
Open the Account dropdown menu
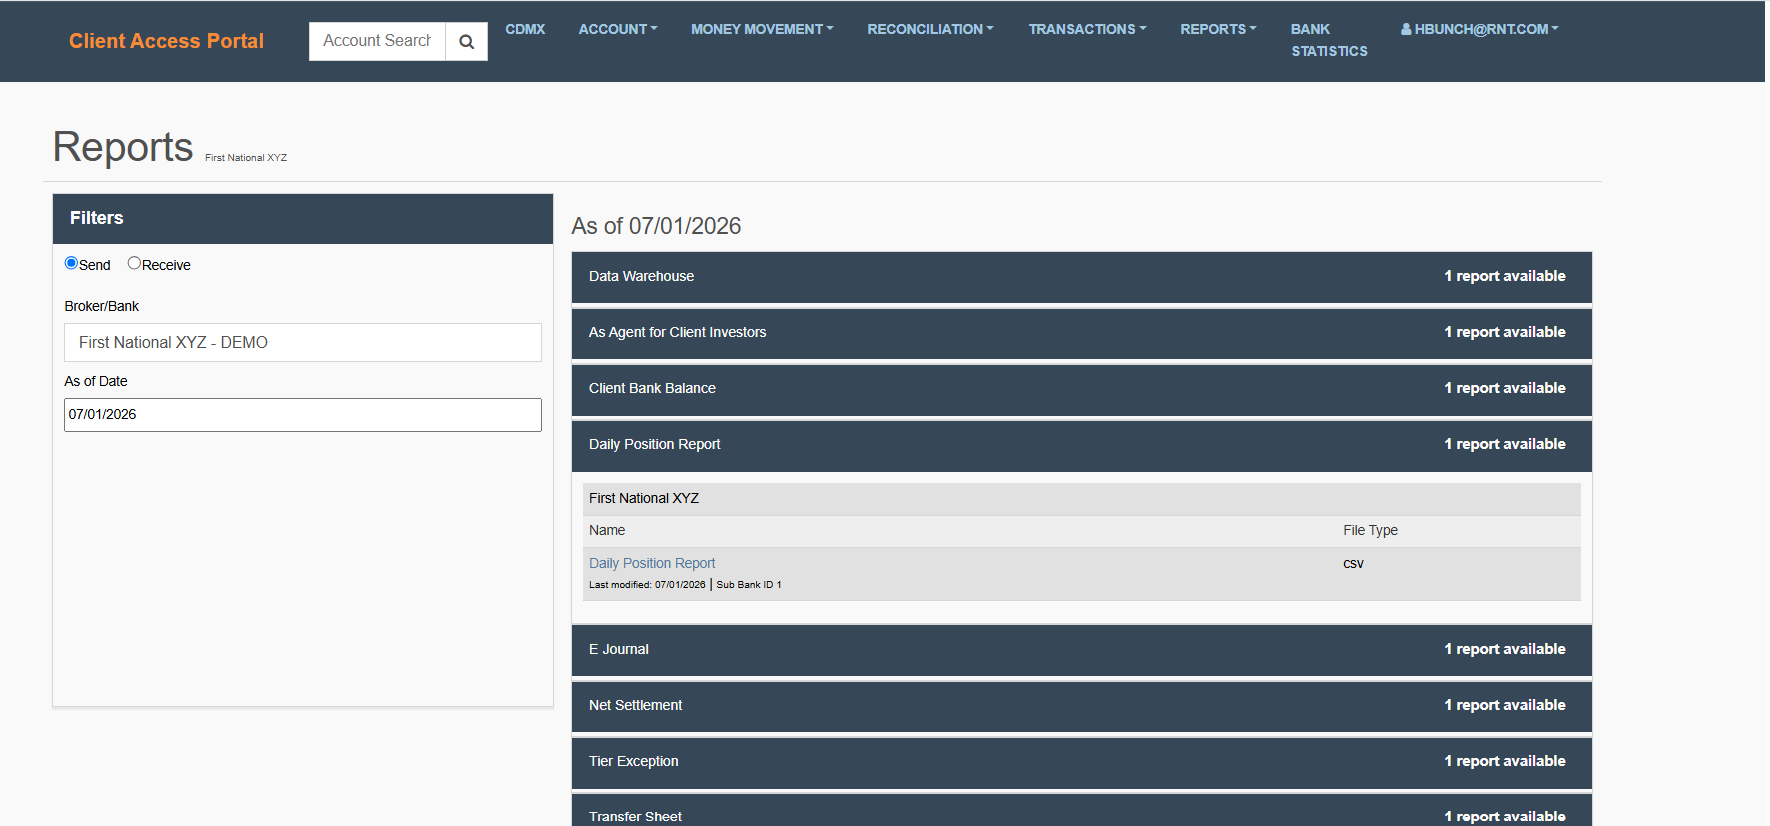click(x=618, y=29)
